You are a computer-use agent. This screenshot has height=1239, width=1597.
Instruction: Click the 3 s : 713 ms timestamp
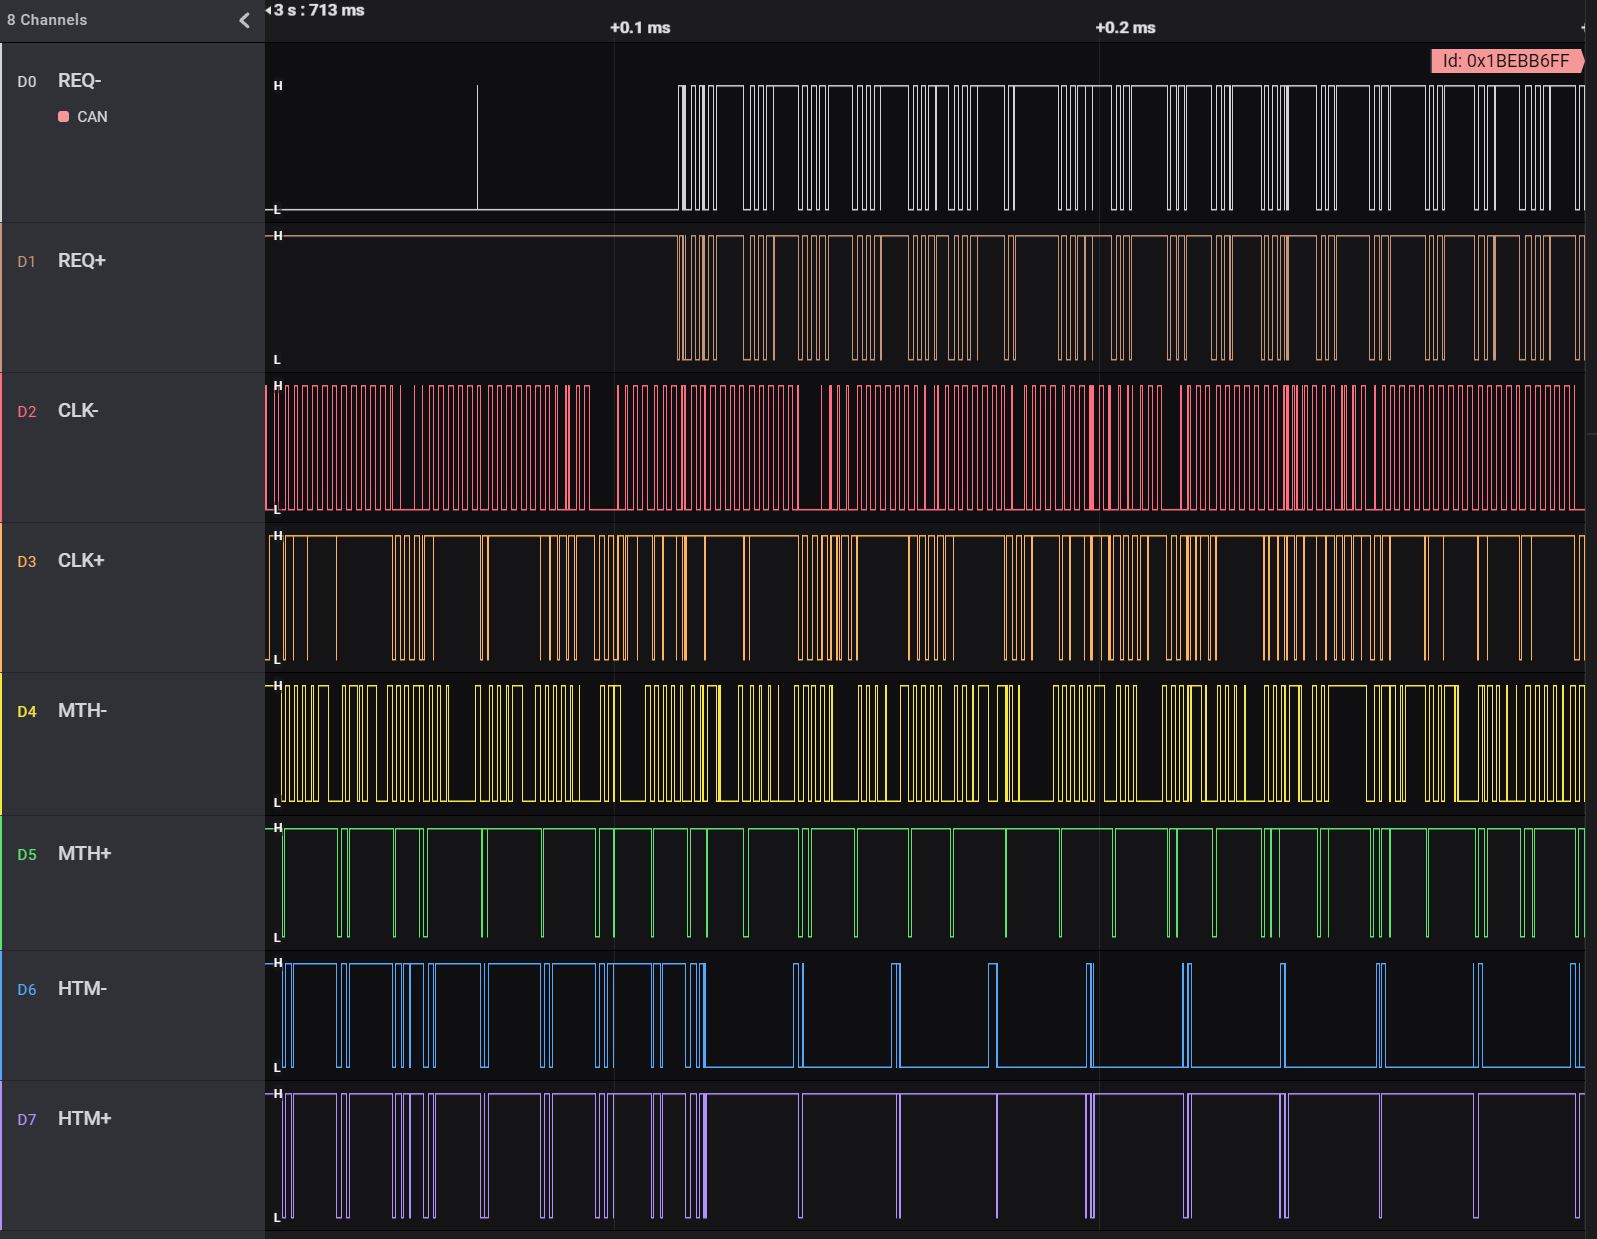(319, 10)
